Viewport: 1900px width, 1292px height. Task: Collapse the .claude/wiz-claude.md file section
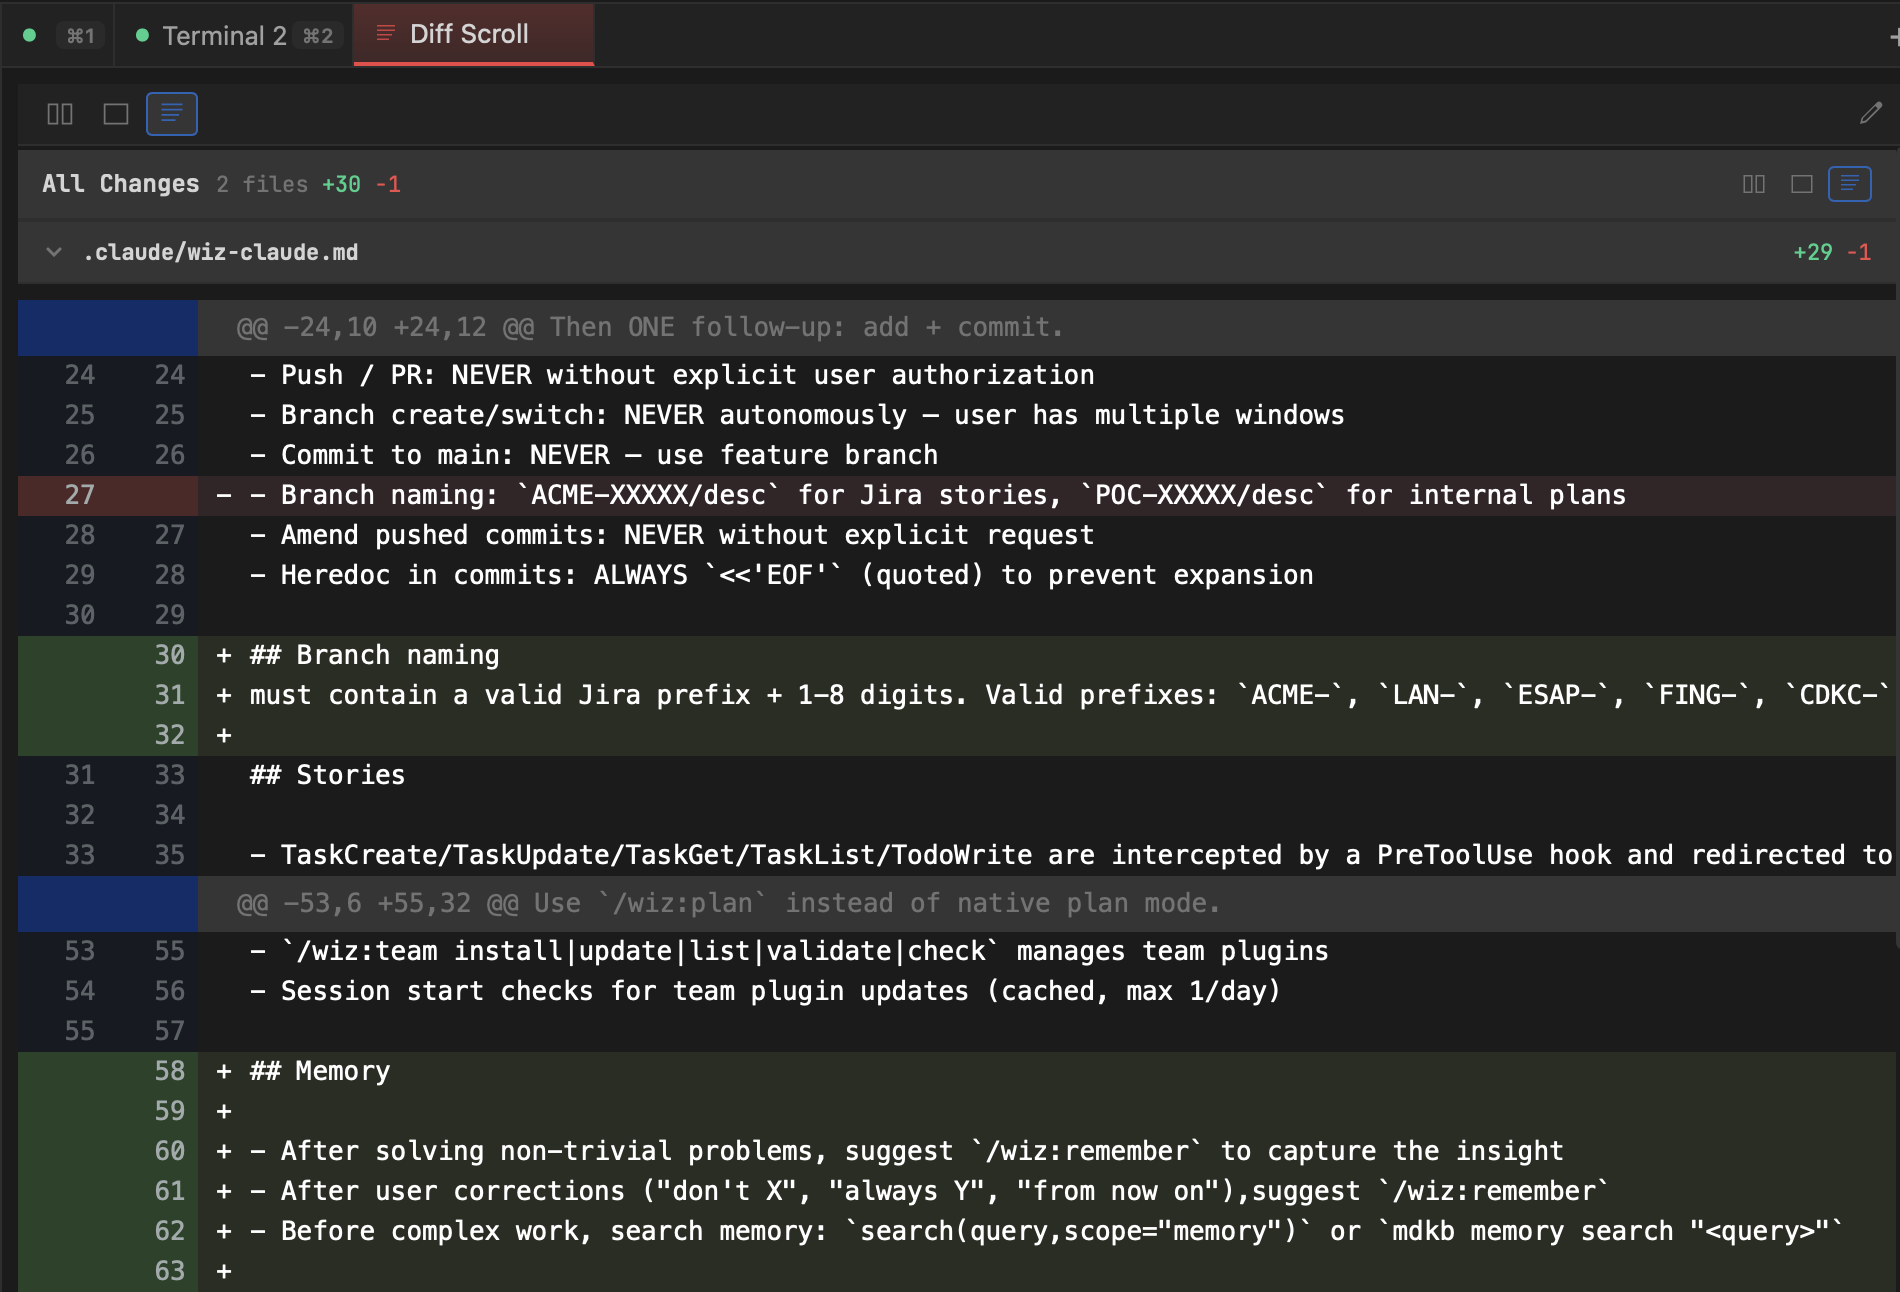[52, 252]
